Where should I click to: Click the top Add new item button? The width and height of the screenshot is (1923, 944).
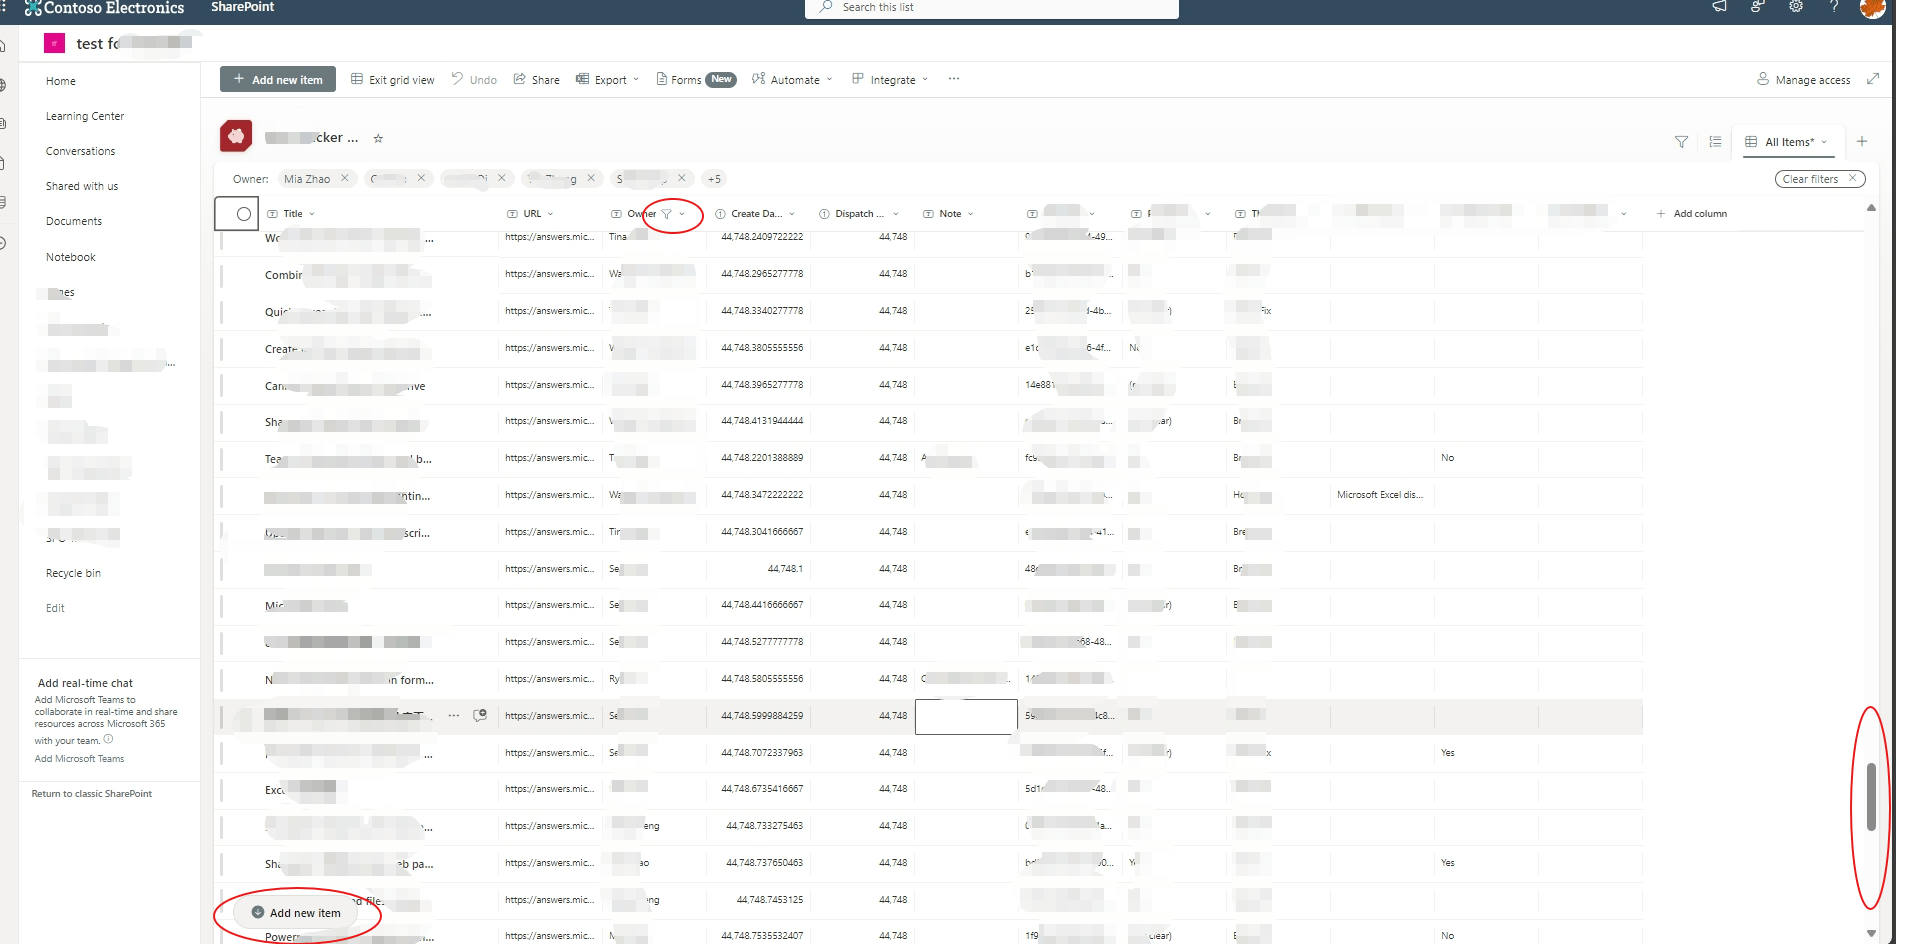[278, 79]
